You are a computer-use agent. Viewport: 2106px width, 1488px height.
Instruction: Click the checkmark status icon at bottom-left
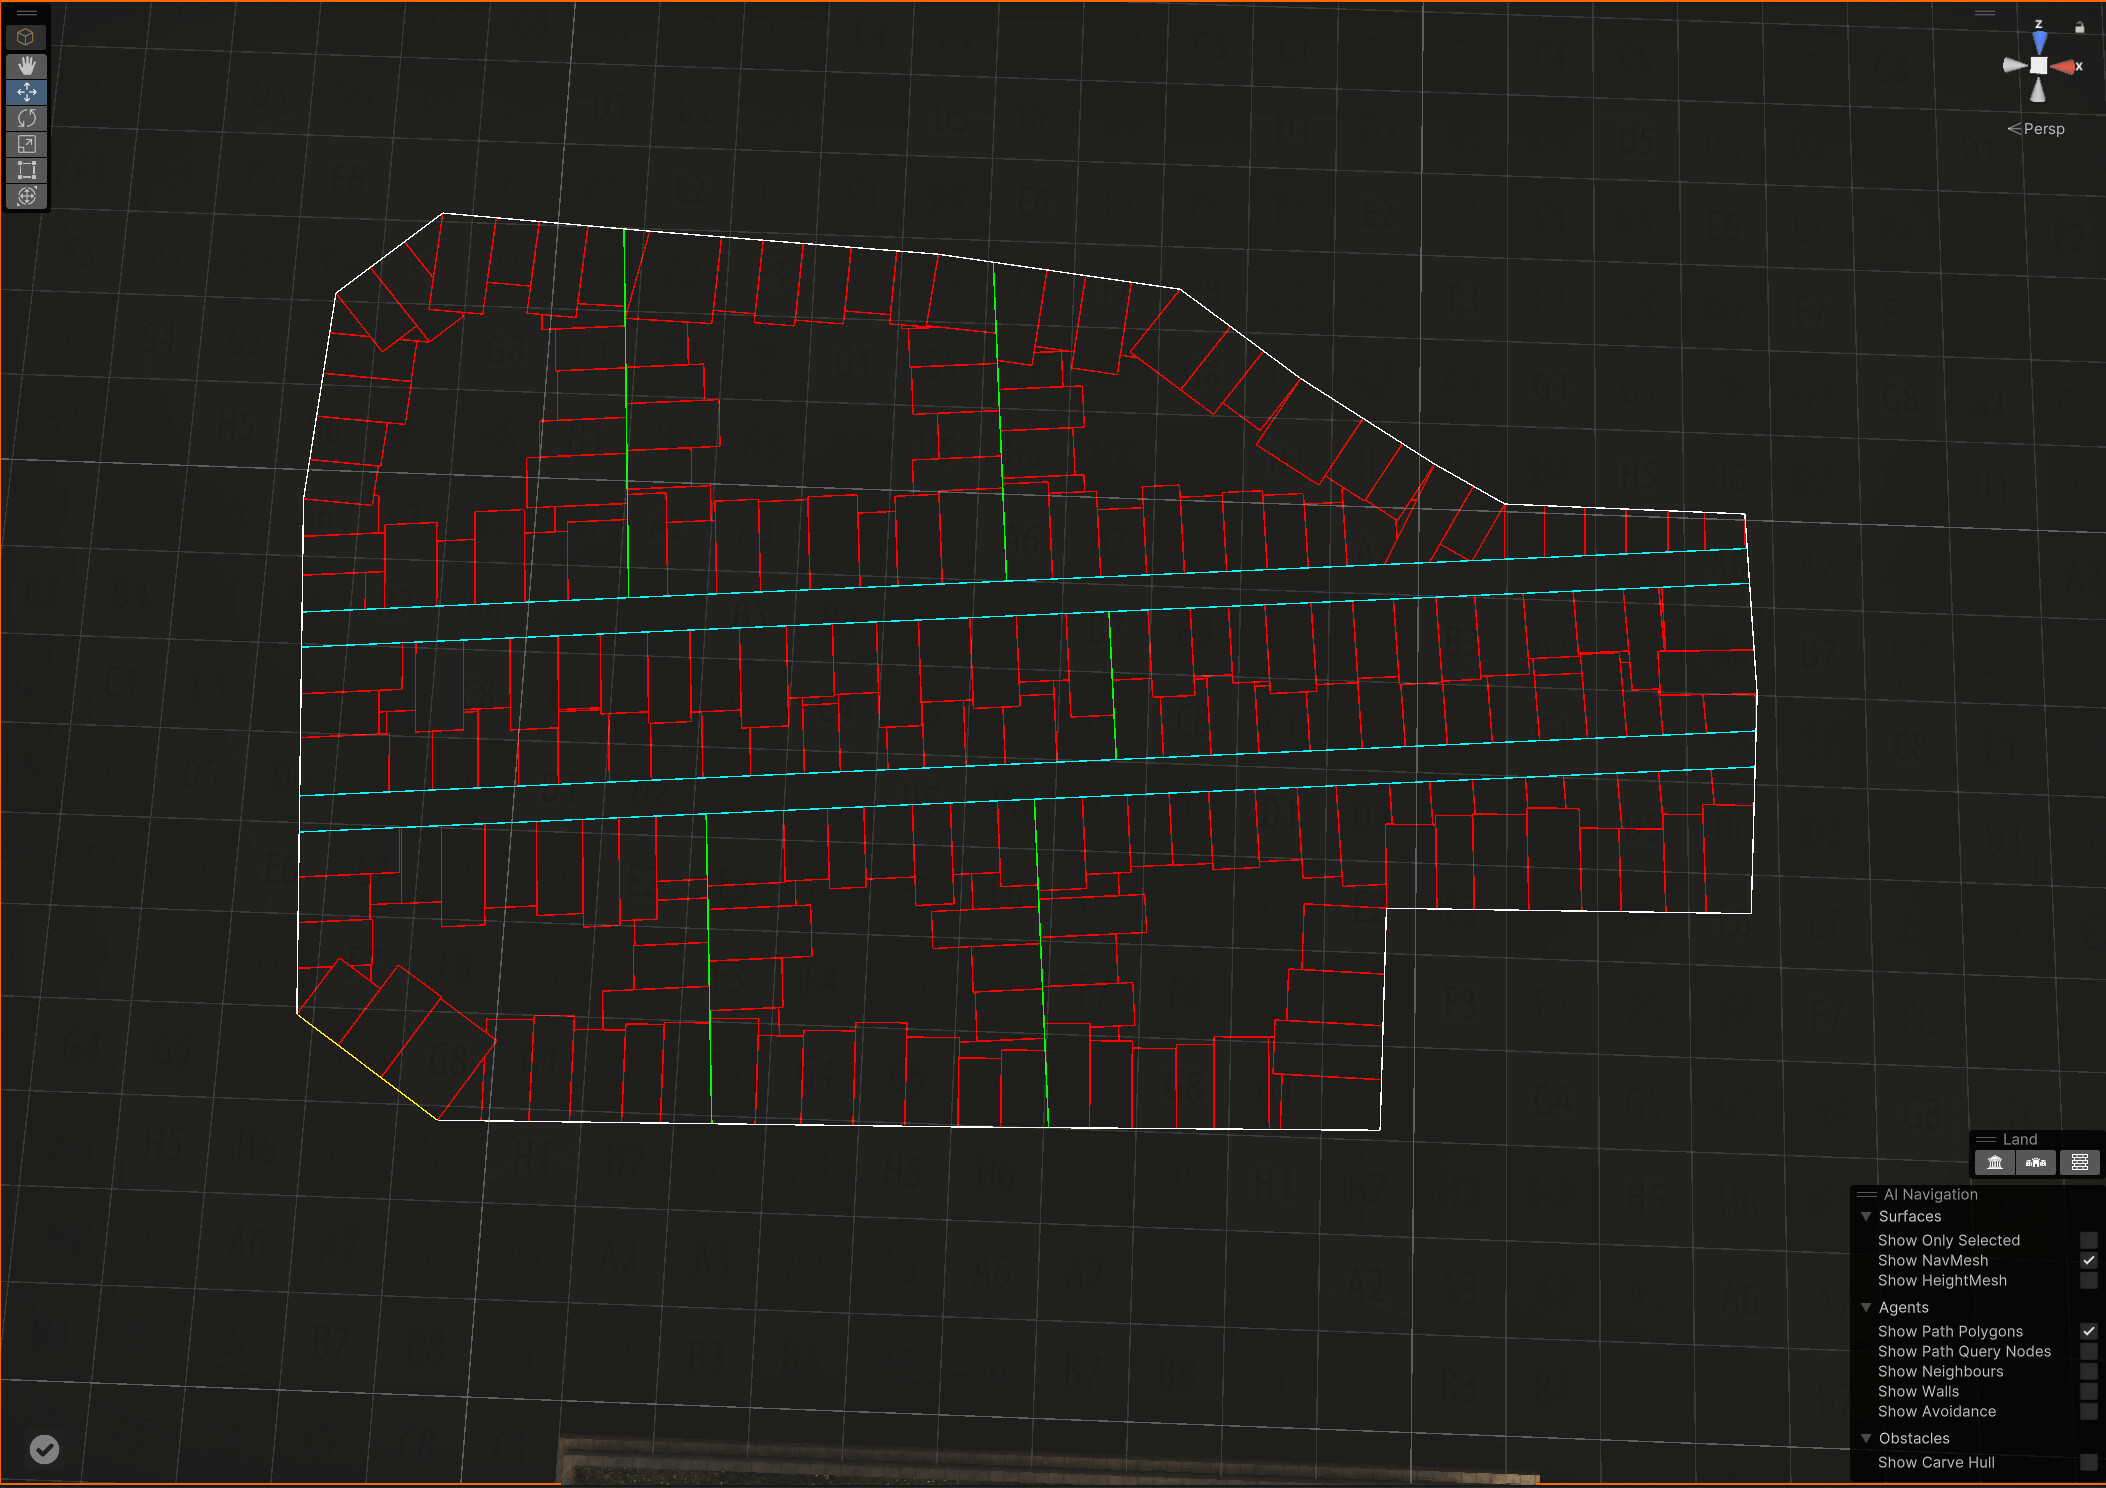[x=44, y=1449]
